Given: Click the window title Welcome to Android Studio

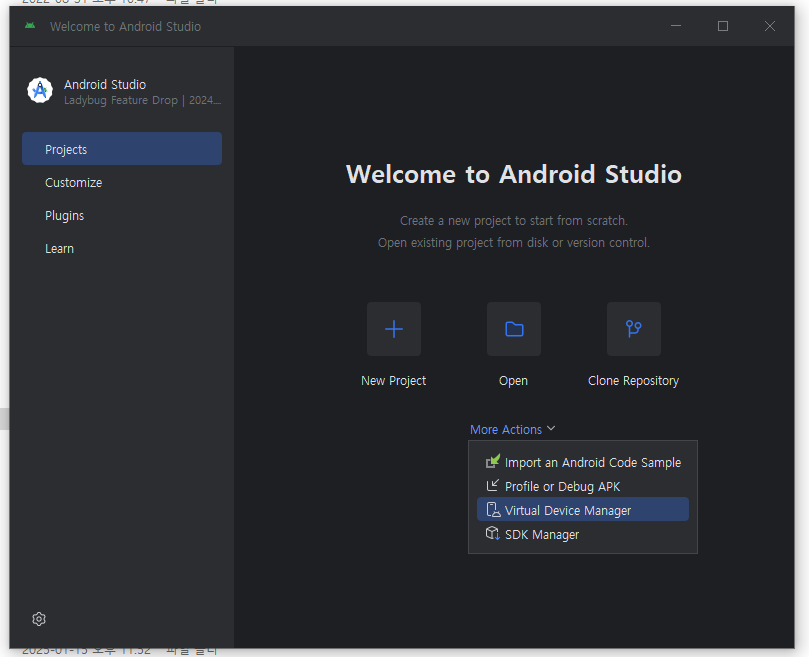Looking at the screenshot, I should (x=125, y=26).
